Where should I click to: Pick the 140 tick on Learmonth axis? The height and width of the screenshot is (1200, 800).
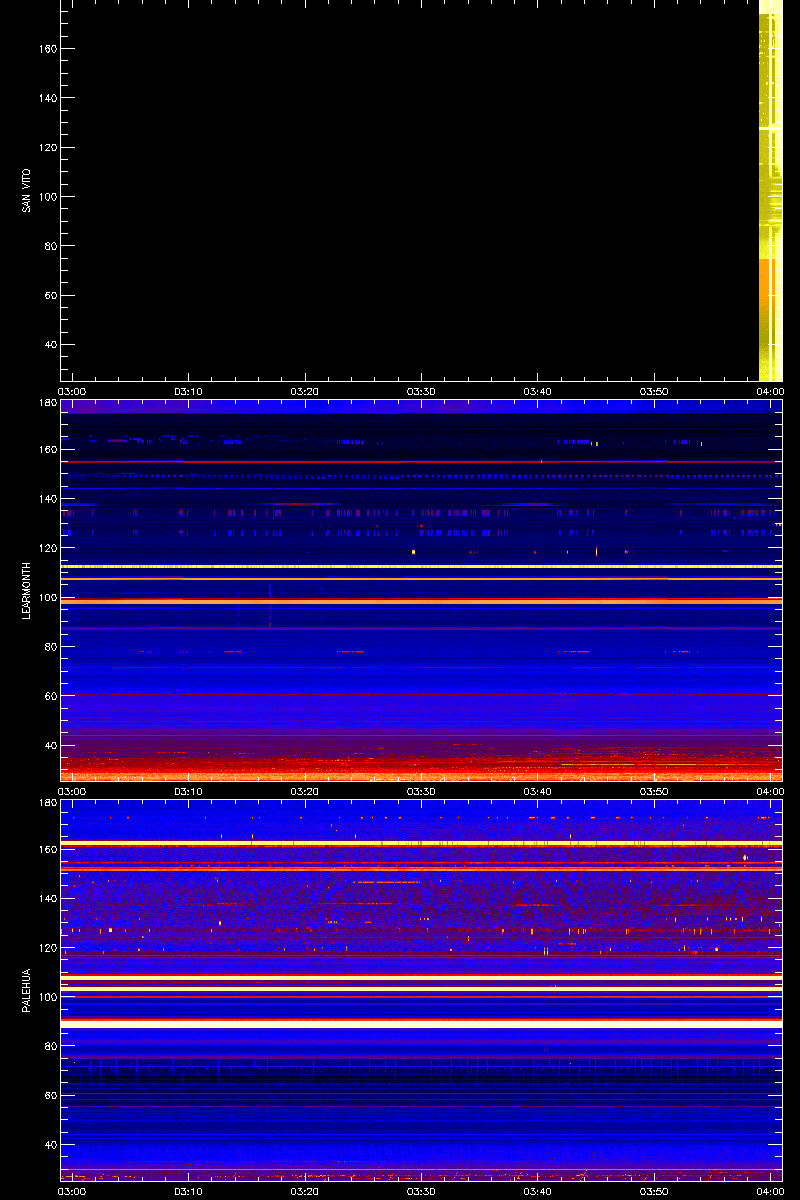(x=49, y=498)
